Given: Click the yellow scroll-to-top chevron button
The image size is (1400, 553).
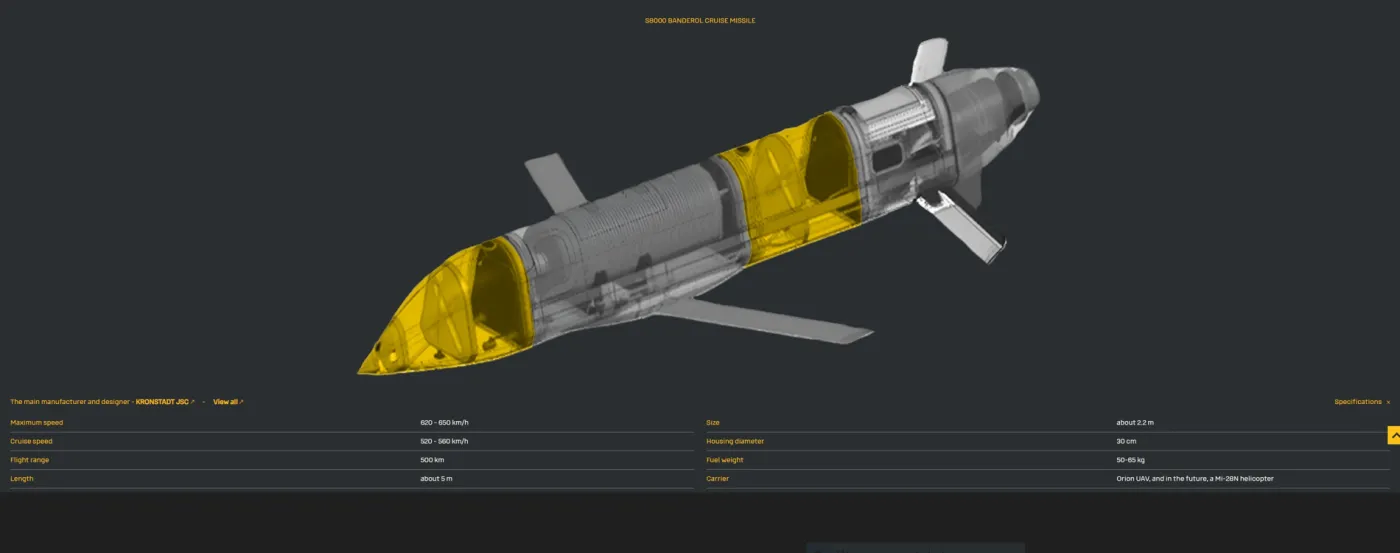Looking at the screenshot, I should [x=1393, y=436].
